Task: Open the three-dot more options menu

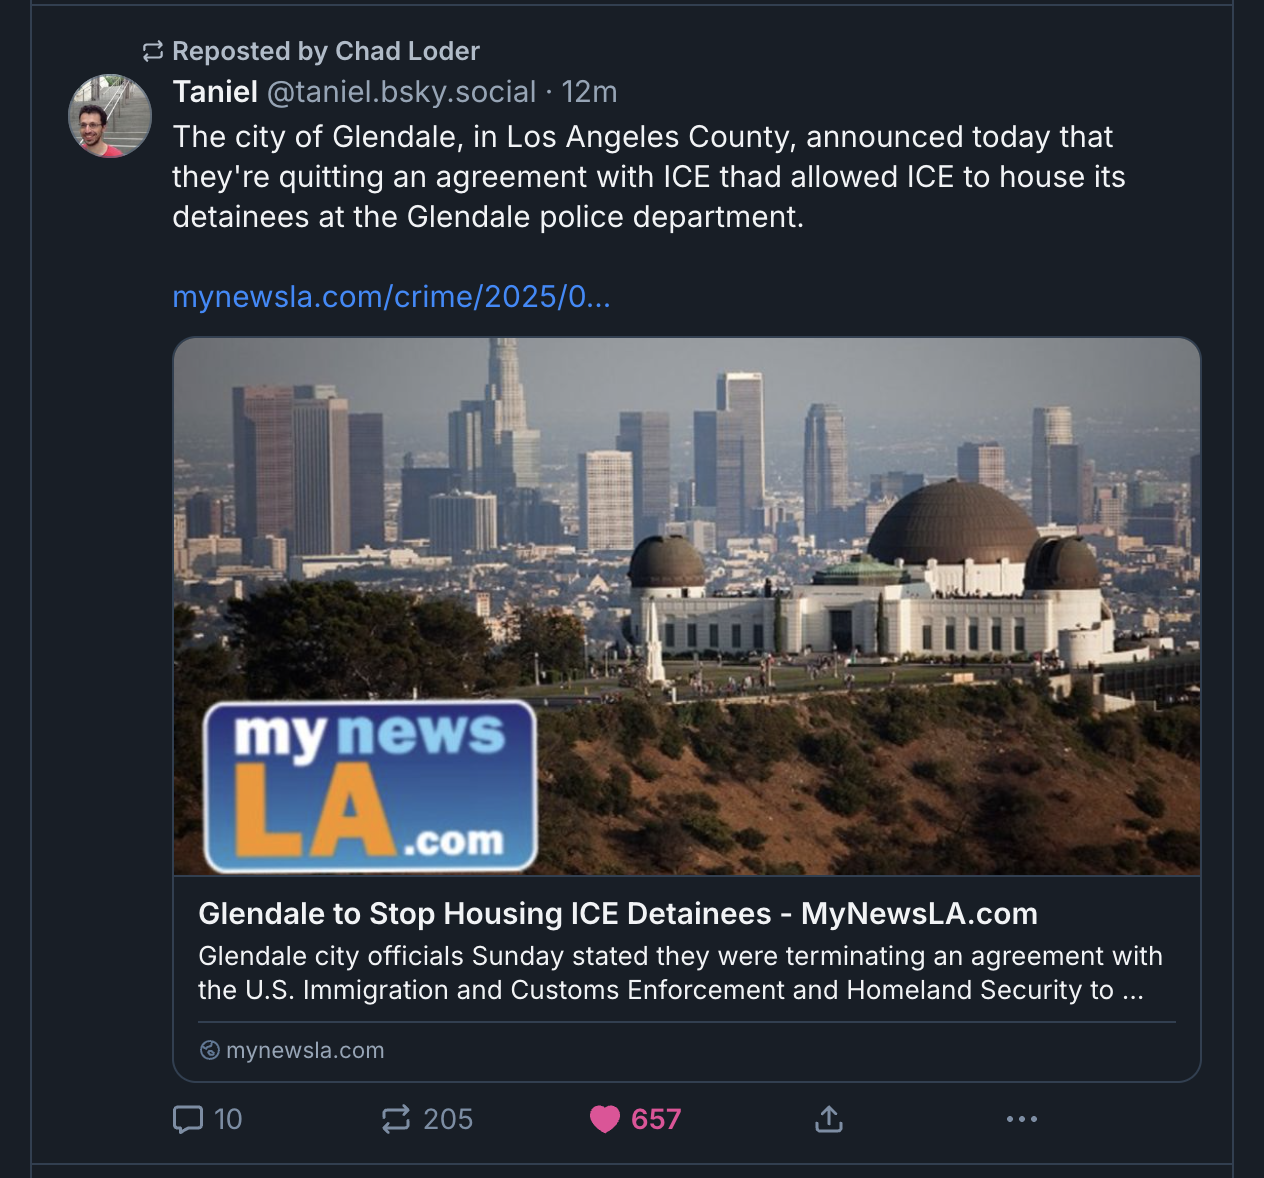Action: pos(1022,1119)
